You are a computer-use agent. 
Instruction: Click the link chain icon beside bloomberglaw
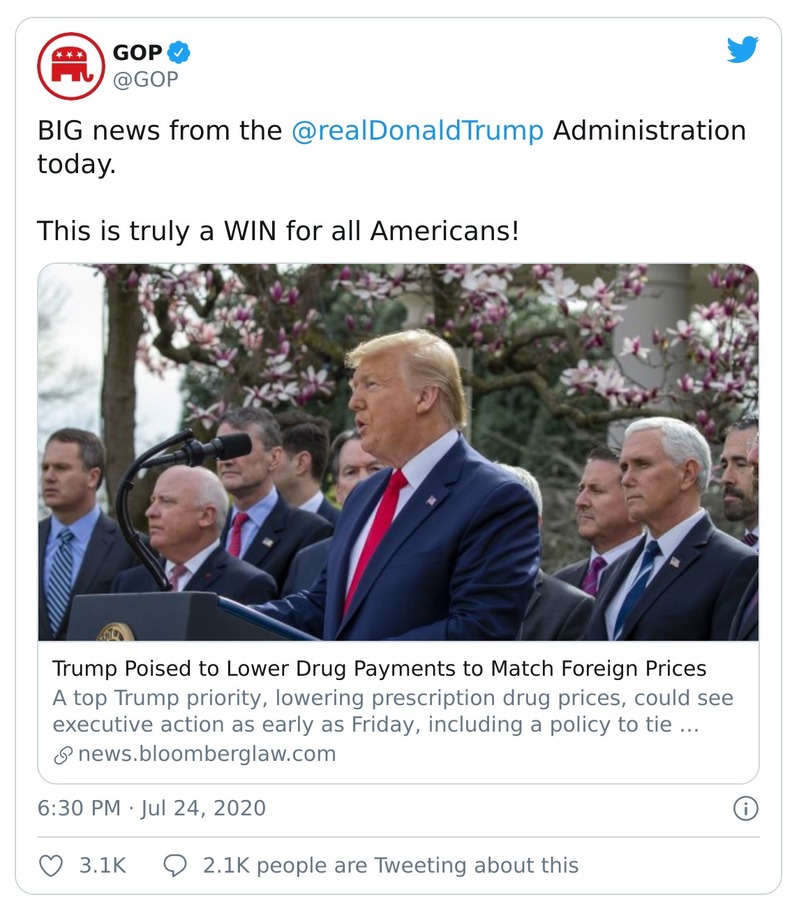click(62, 756)
